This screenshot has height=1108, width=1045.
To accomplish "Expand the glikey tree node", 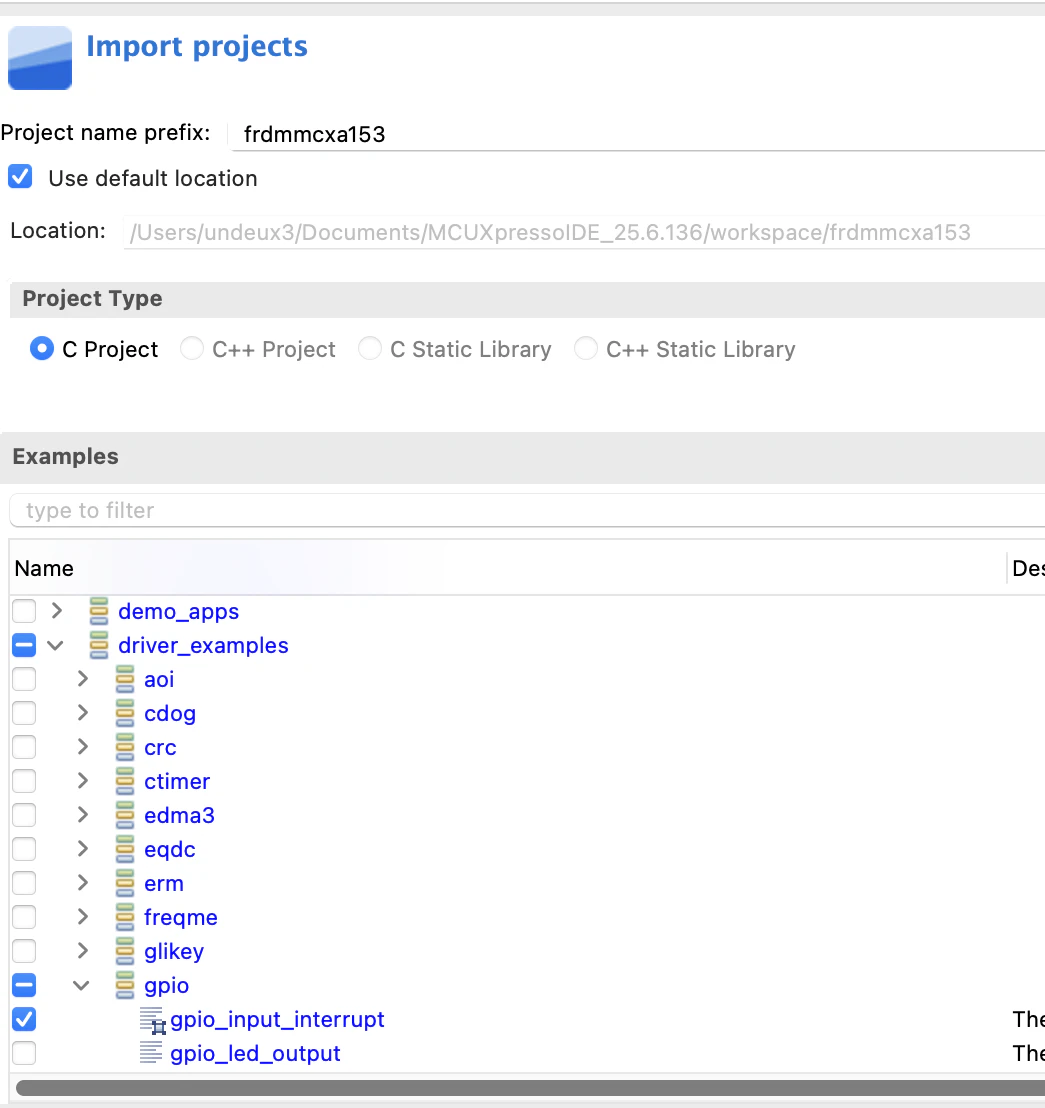I will [83, 950].
